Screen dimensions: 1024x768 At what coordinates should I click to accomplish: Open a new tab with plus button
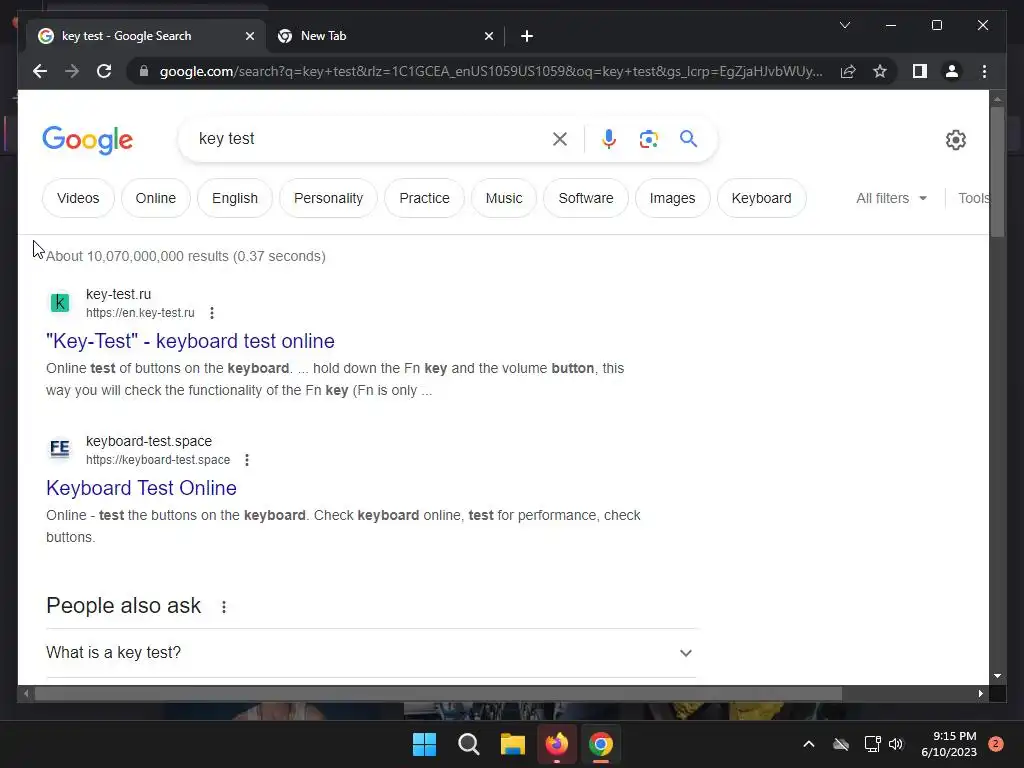pos(527,36)
